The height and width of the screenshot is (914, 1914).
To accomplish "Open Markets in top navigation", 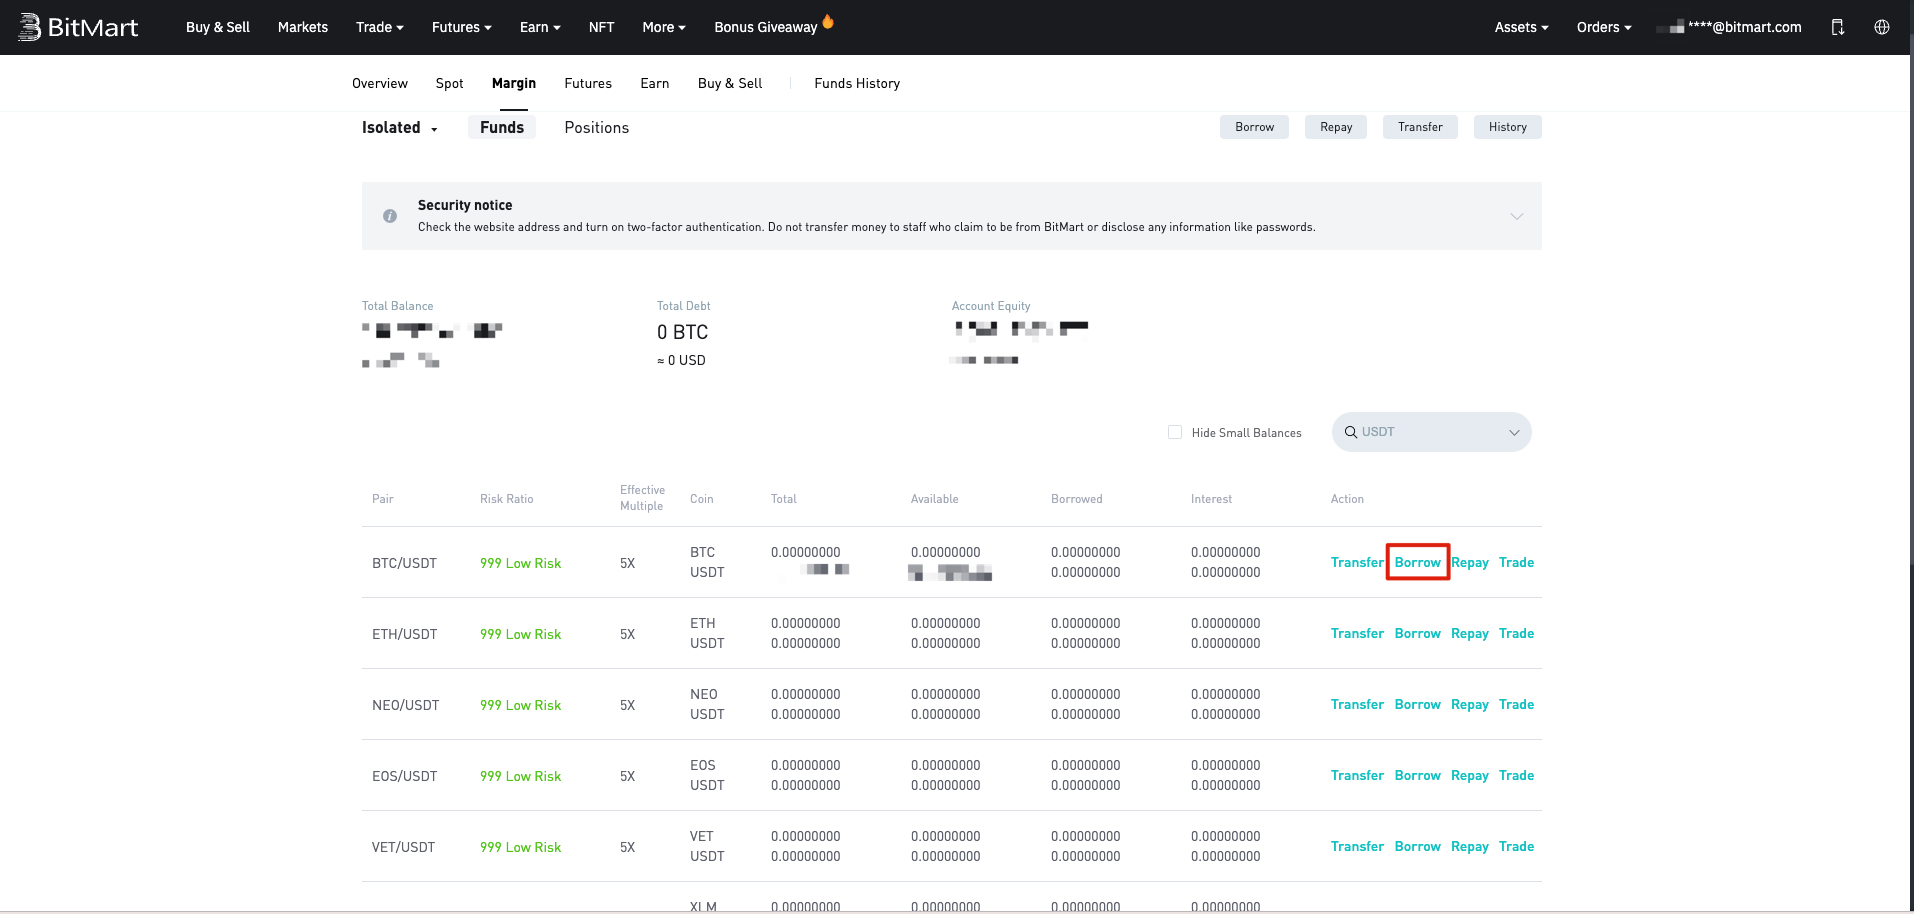I will (303, 27).
